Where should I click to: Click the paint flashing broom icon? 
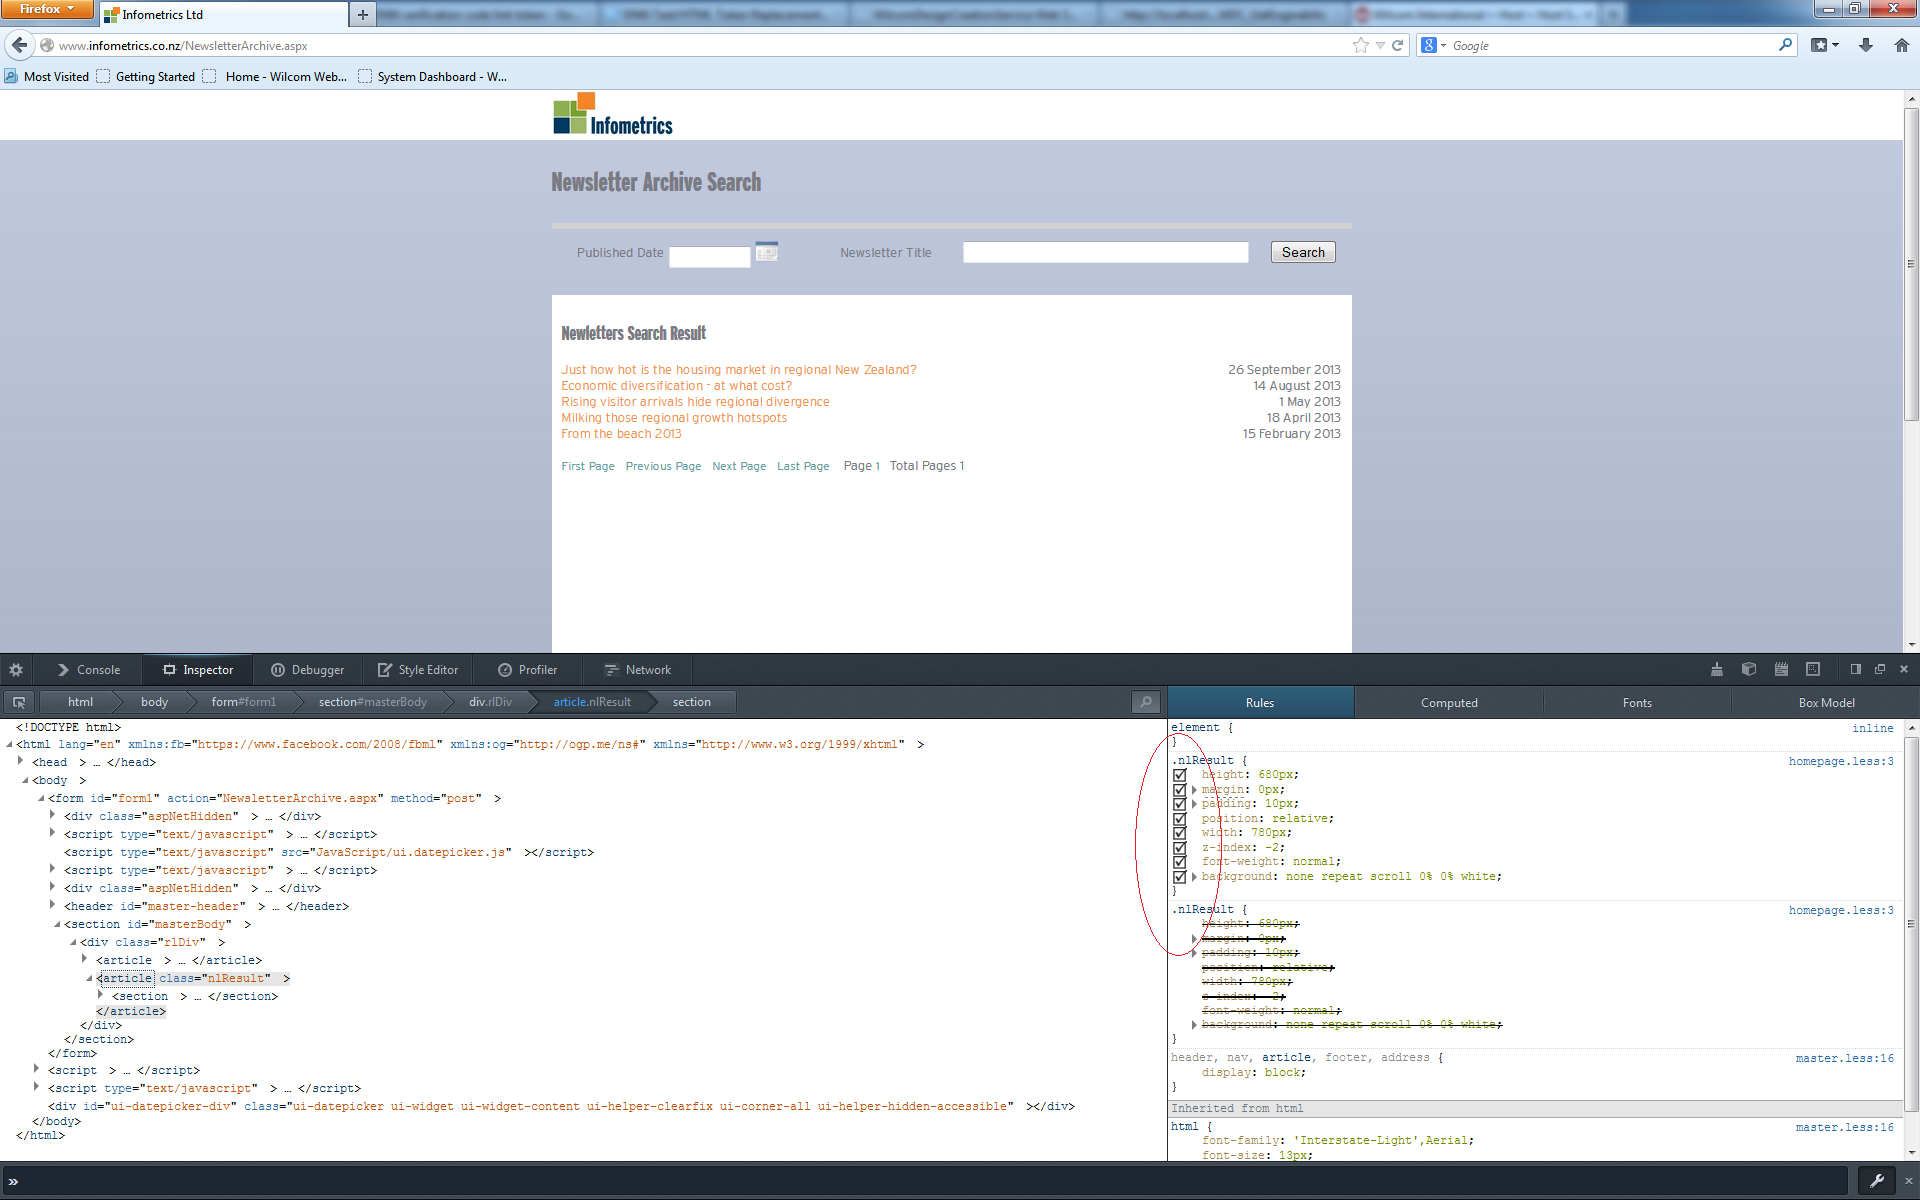pyautogui.click(x=1717, y=670)
